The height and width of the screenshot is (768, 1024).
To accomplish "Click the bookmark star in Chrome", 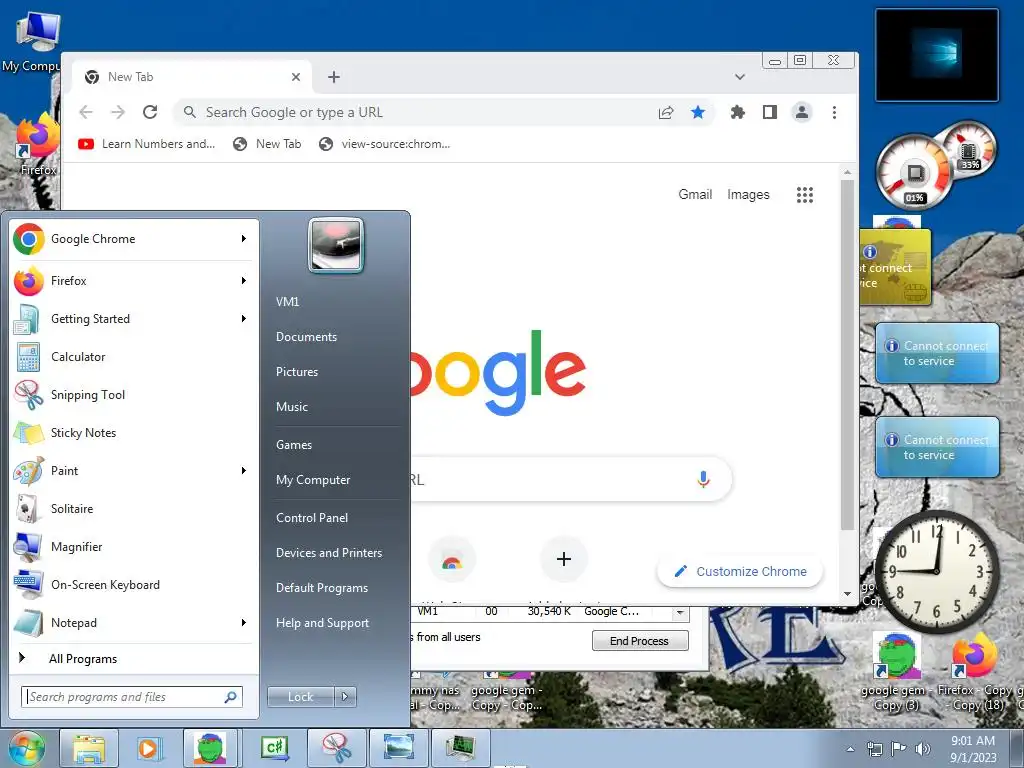I will pyautogui.click(x=698, y=112).
